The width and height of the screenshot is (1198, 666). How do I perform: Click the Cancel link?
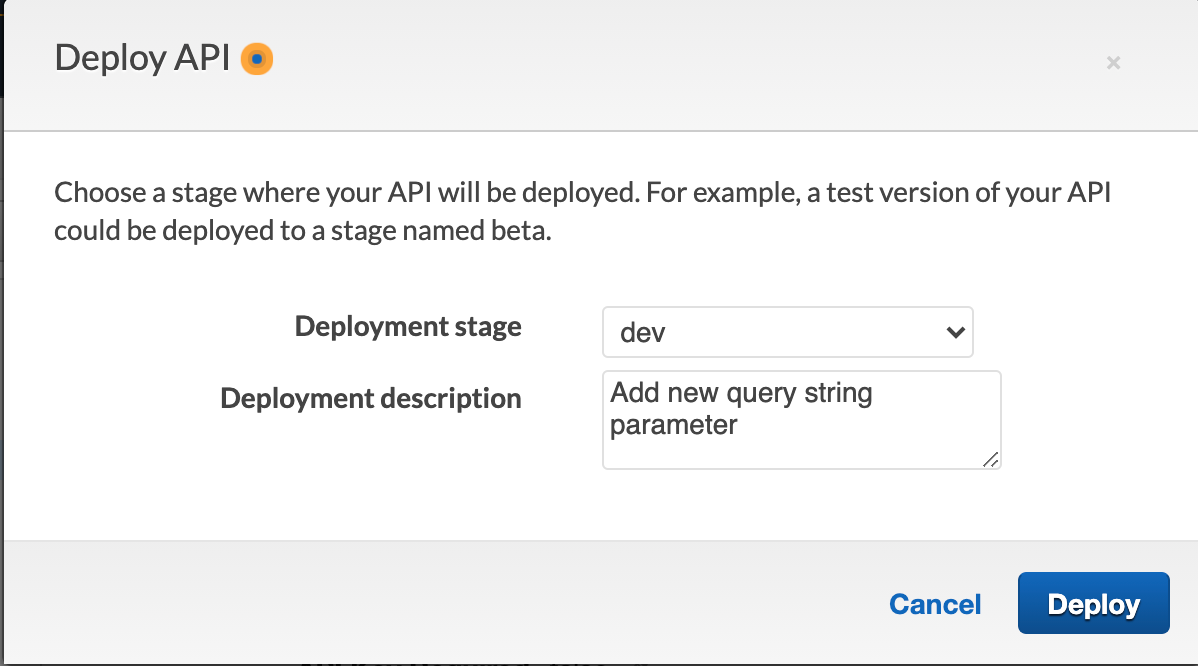[935, 604]
